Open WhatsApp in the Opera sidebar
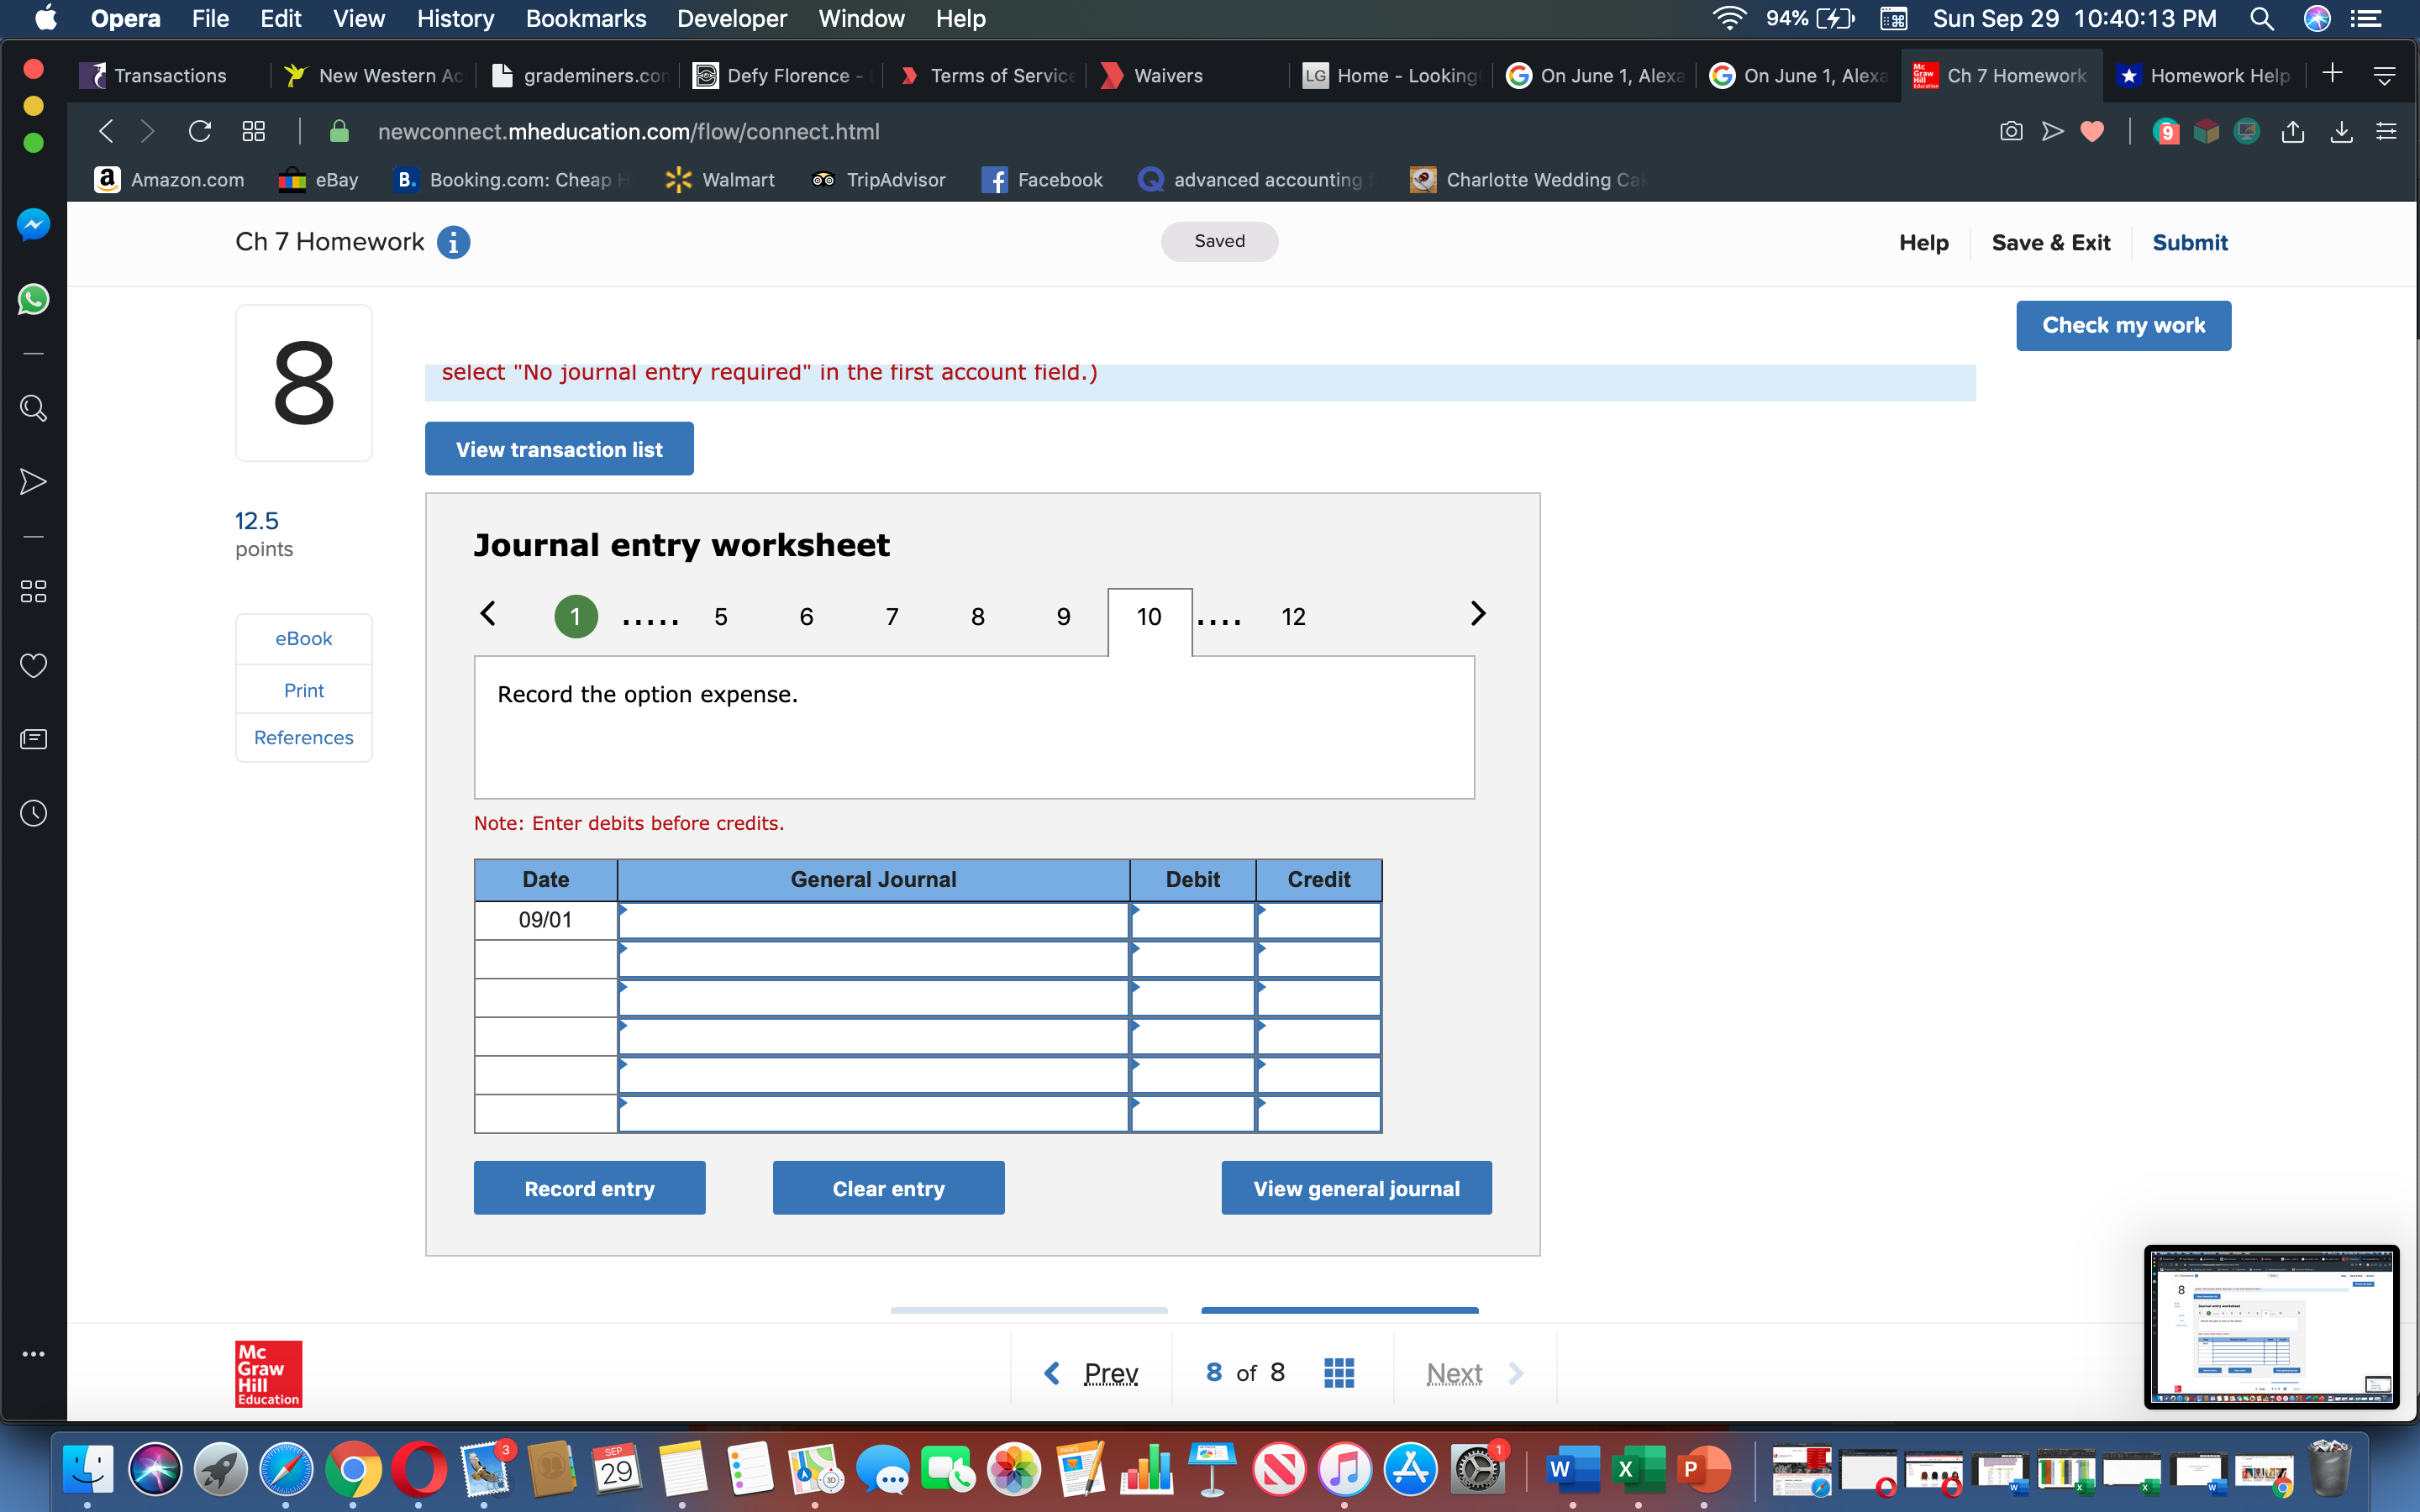This screenshot has height=1512, width=2420. pos(33,299)
